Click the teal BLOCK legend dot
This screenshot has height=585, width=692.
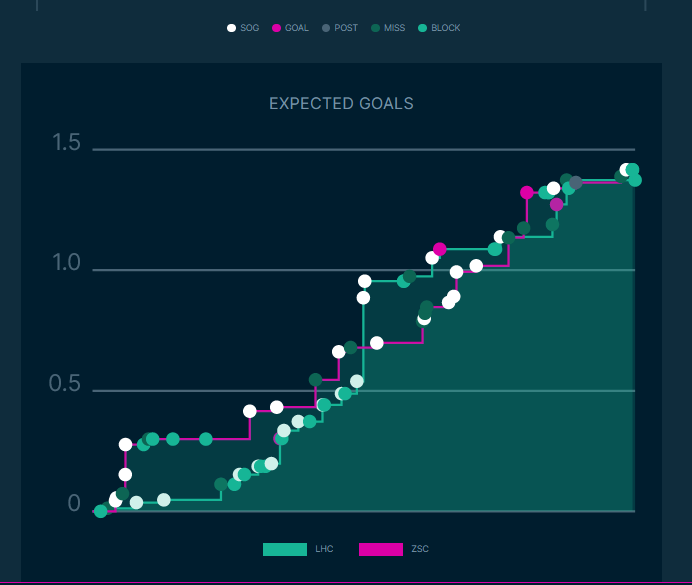[422, 28]
